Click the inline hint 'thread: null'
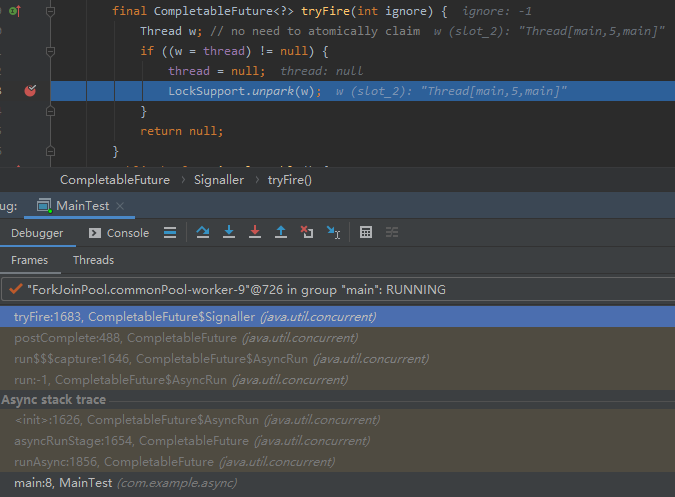Screen dimensions: 675x497 (322, 71)
